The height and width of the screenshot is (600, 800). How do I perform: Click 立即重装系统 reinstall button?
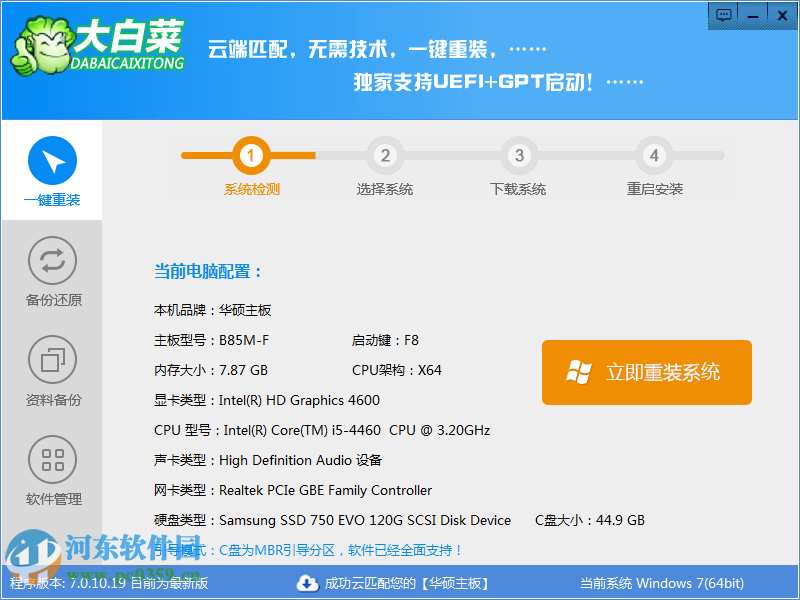646,372
